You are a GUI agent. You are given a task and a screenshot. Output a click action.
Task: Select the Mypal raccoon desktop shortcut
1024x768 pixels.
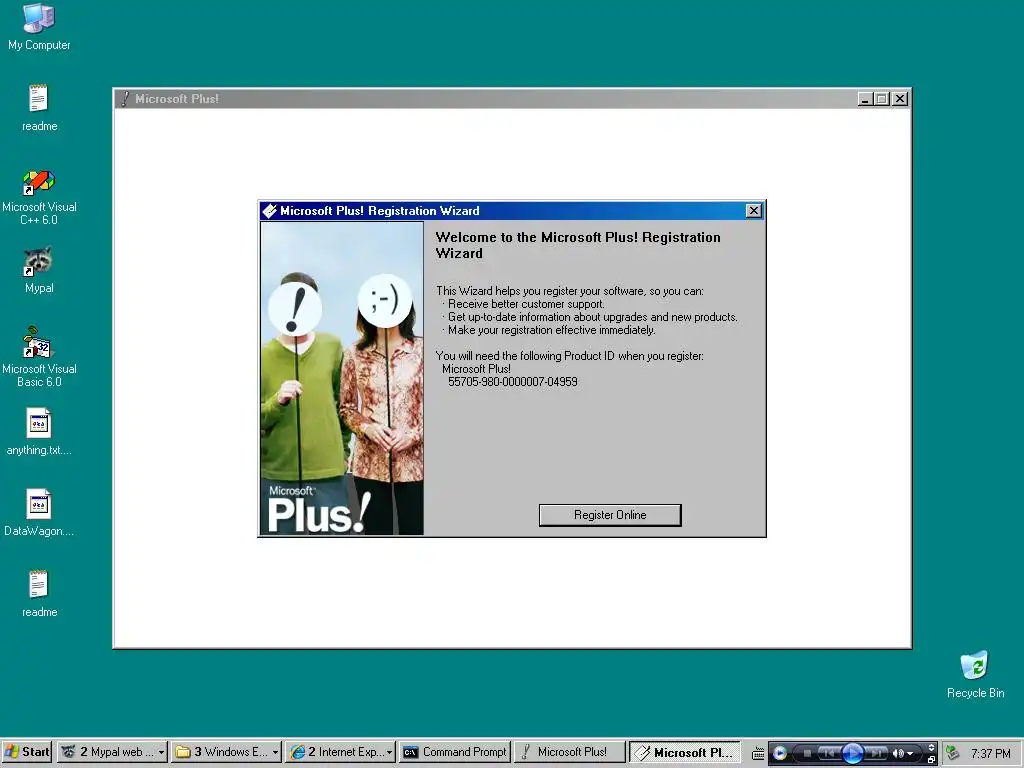point(39,270)
